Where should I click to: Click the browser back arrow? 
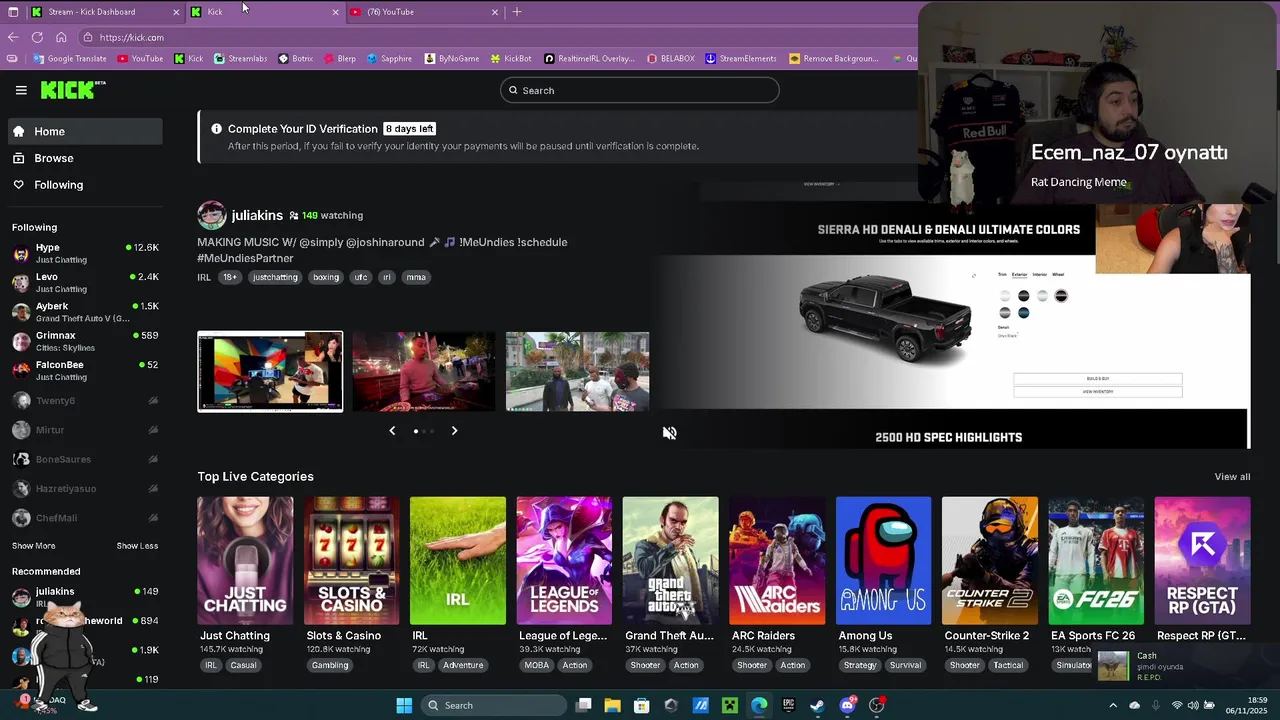point(13,37)
